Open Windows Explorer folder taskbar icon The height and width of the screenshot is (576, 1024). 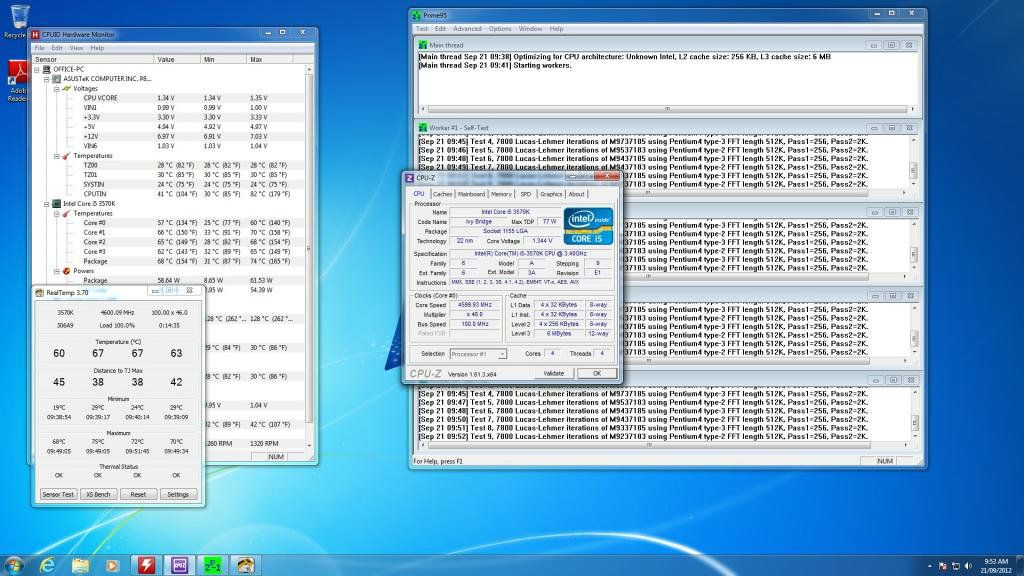point(80,565)
